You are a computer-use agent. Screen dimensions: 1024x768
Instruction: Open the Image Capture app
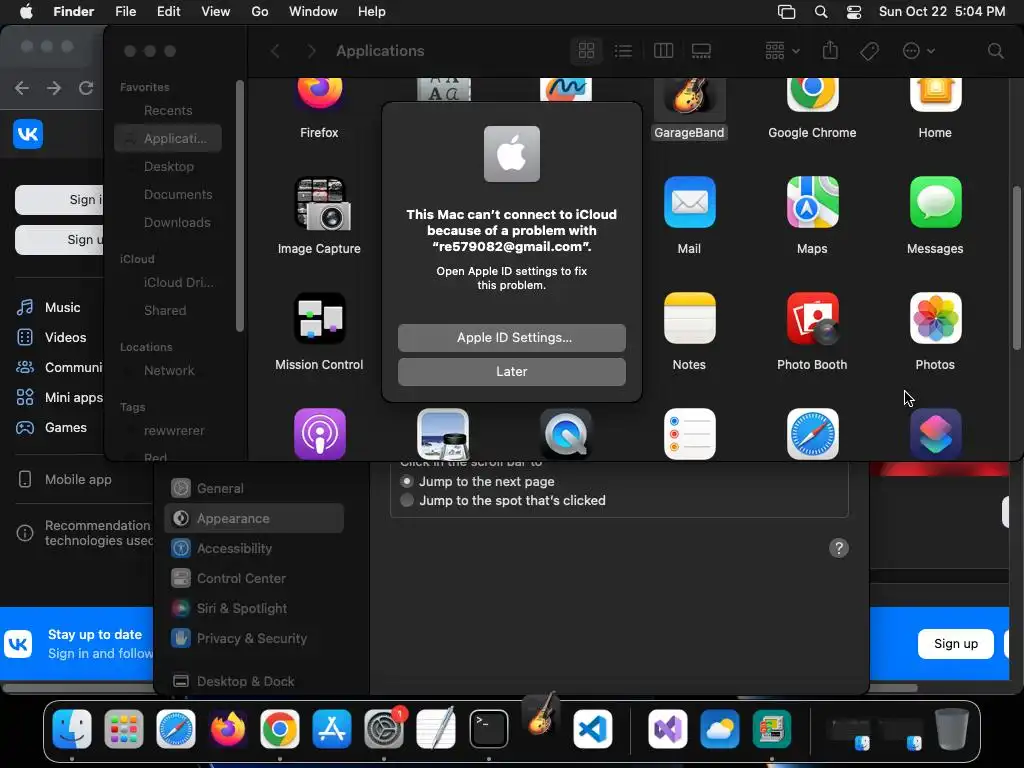tap(319, 204)
